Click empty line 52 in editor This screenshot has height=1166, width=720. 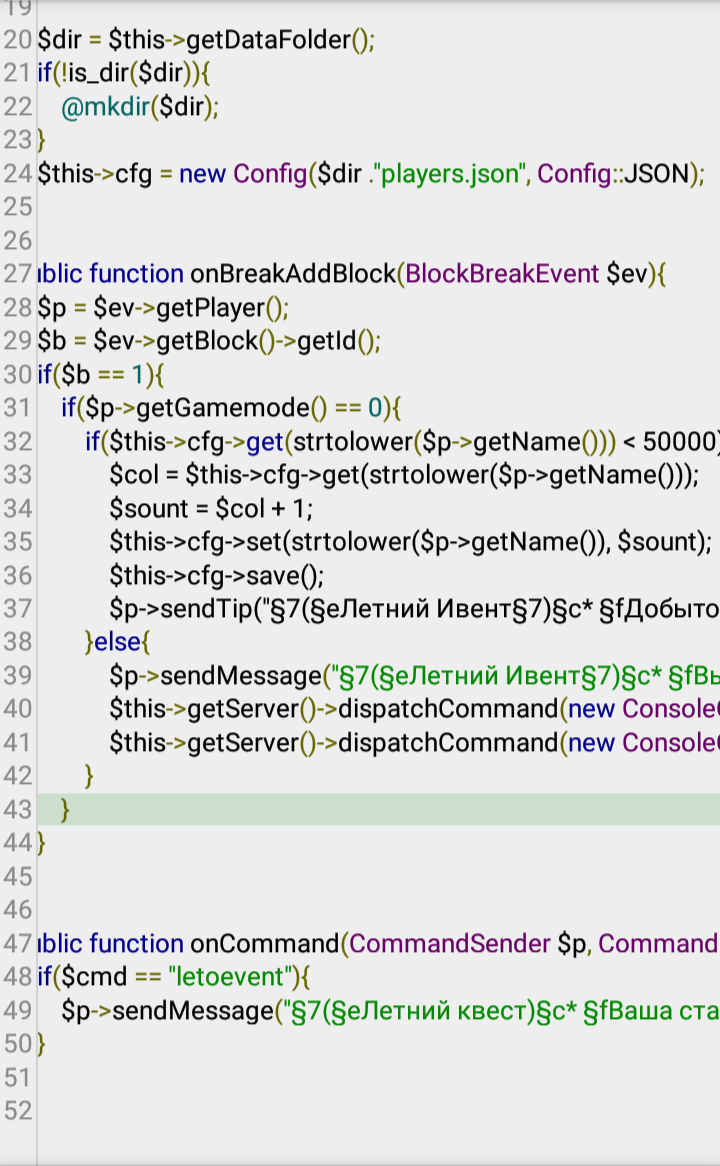click(379, 1111)
